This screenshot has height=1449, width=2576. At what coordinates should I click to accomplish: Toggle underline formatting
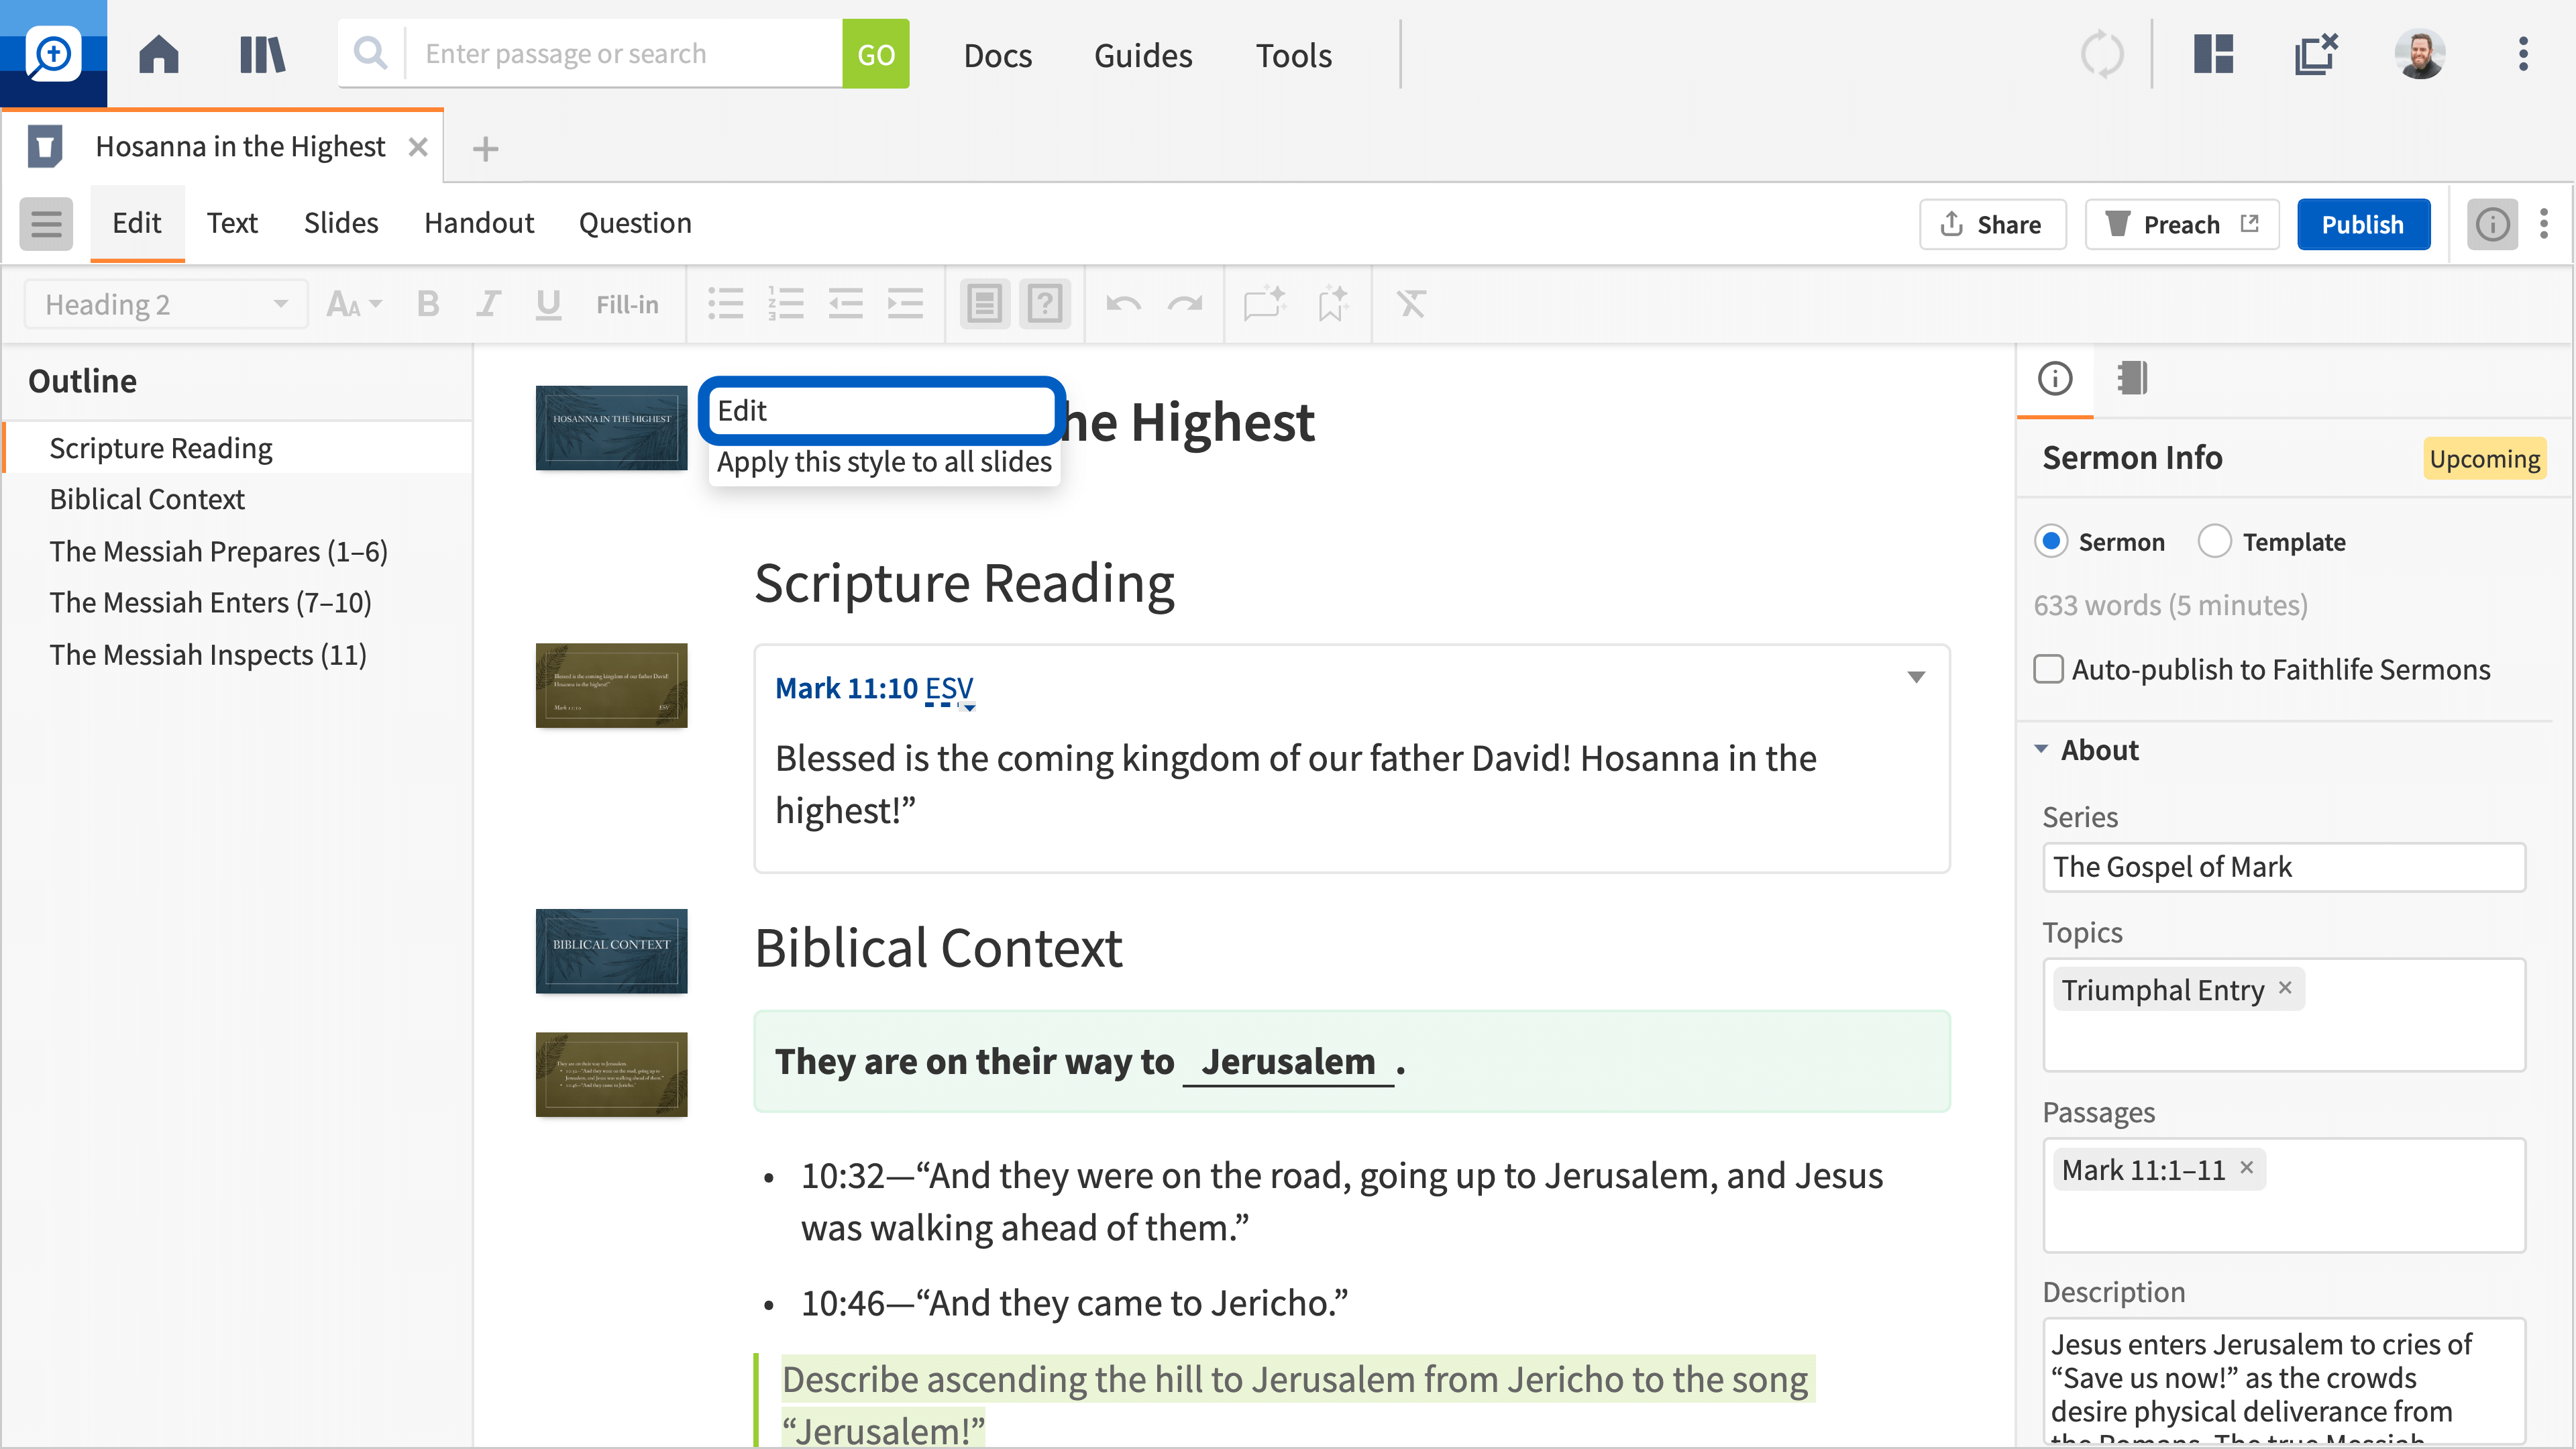548,304
